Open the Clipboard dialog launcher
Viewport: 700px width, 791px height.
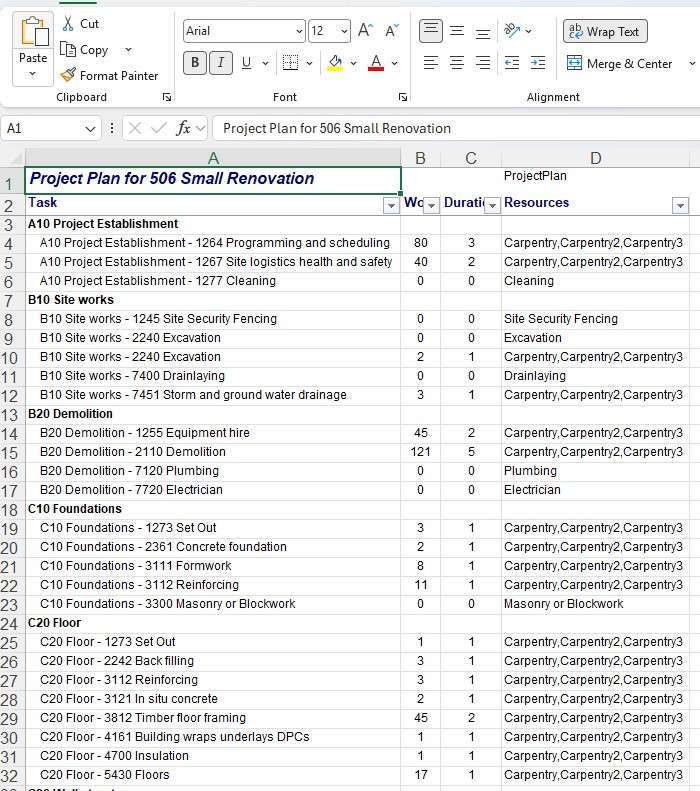coord(166,97)
